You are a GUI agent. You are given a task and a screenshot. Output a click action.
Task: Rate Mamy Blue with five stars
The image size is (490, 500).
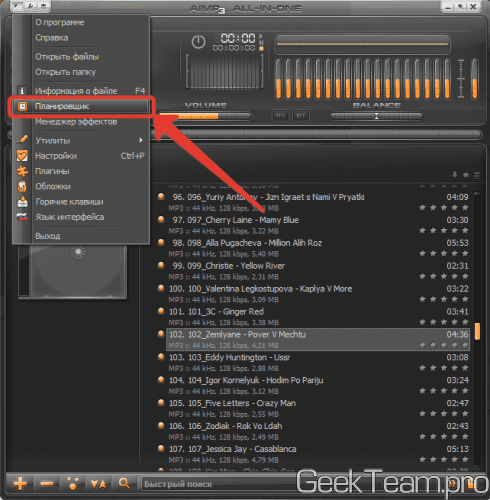[465, 230]
